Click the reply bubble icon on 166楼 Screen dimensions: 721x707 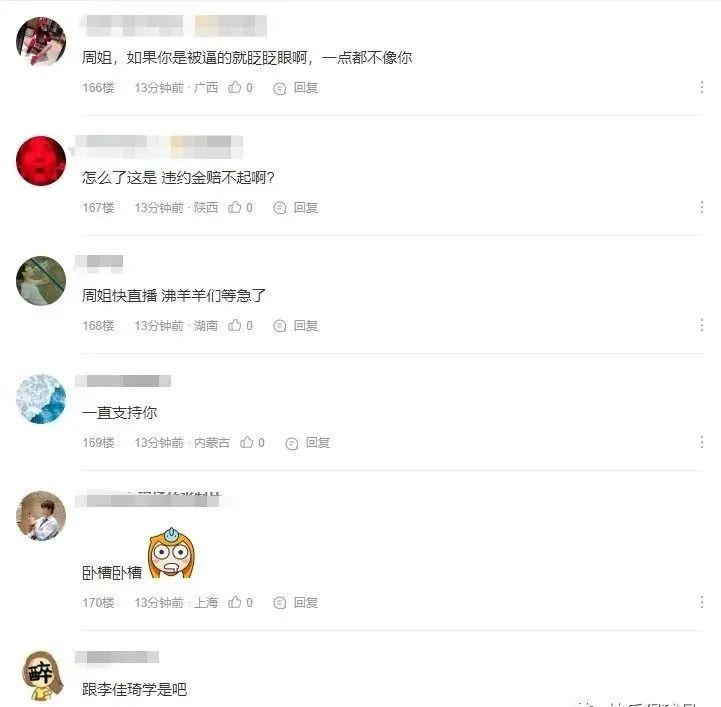280,88
